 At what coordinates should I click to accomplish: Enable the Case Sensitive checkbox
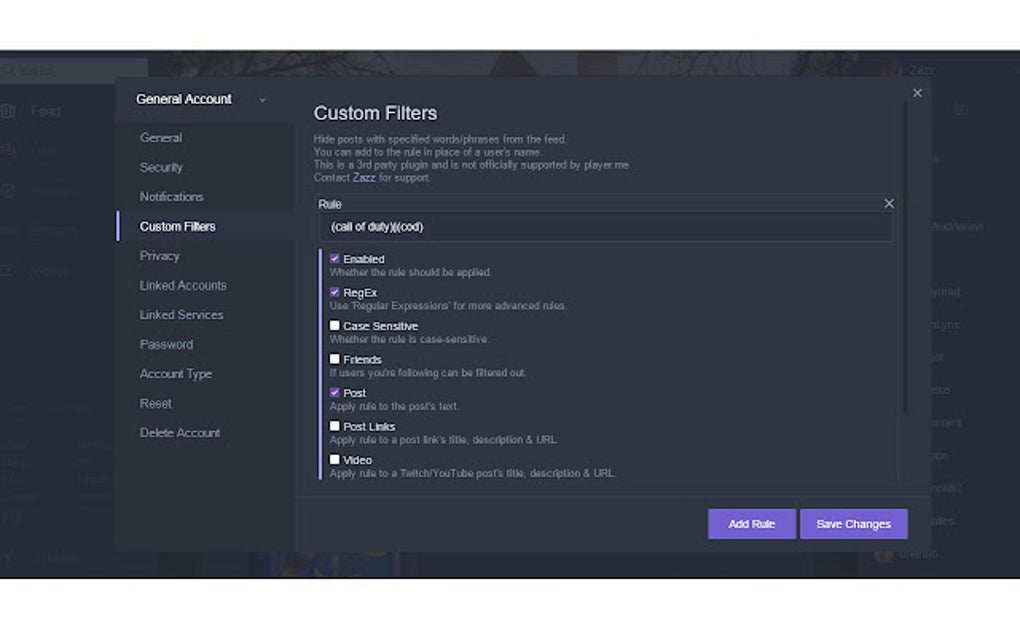(x=335, y=325)
